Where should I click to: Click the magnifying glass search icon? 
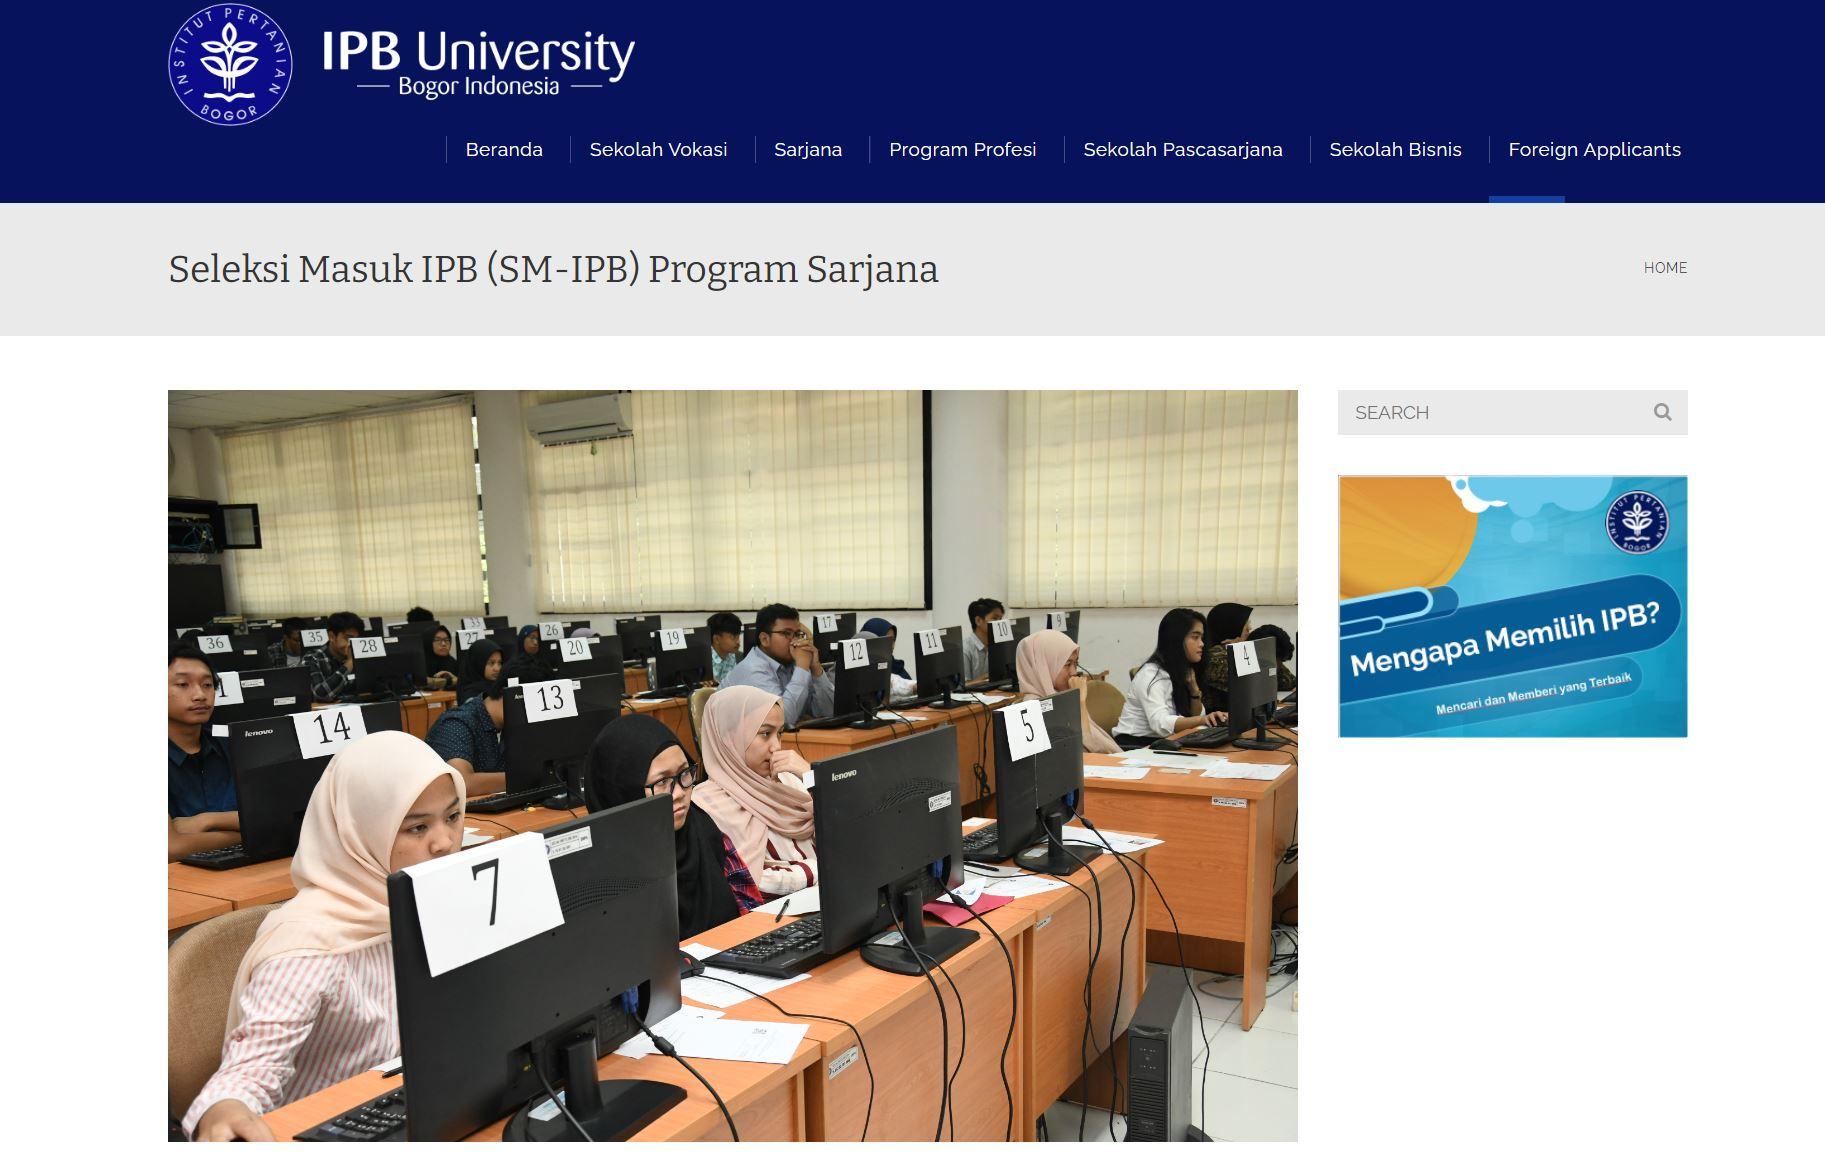coord(1662,412)
